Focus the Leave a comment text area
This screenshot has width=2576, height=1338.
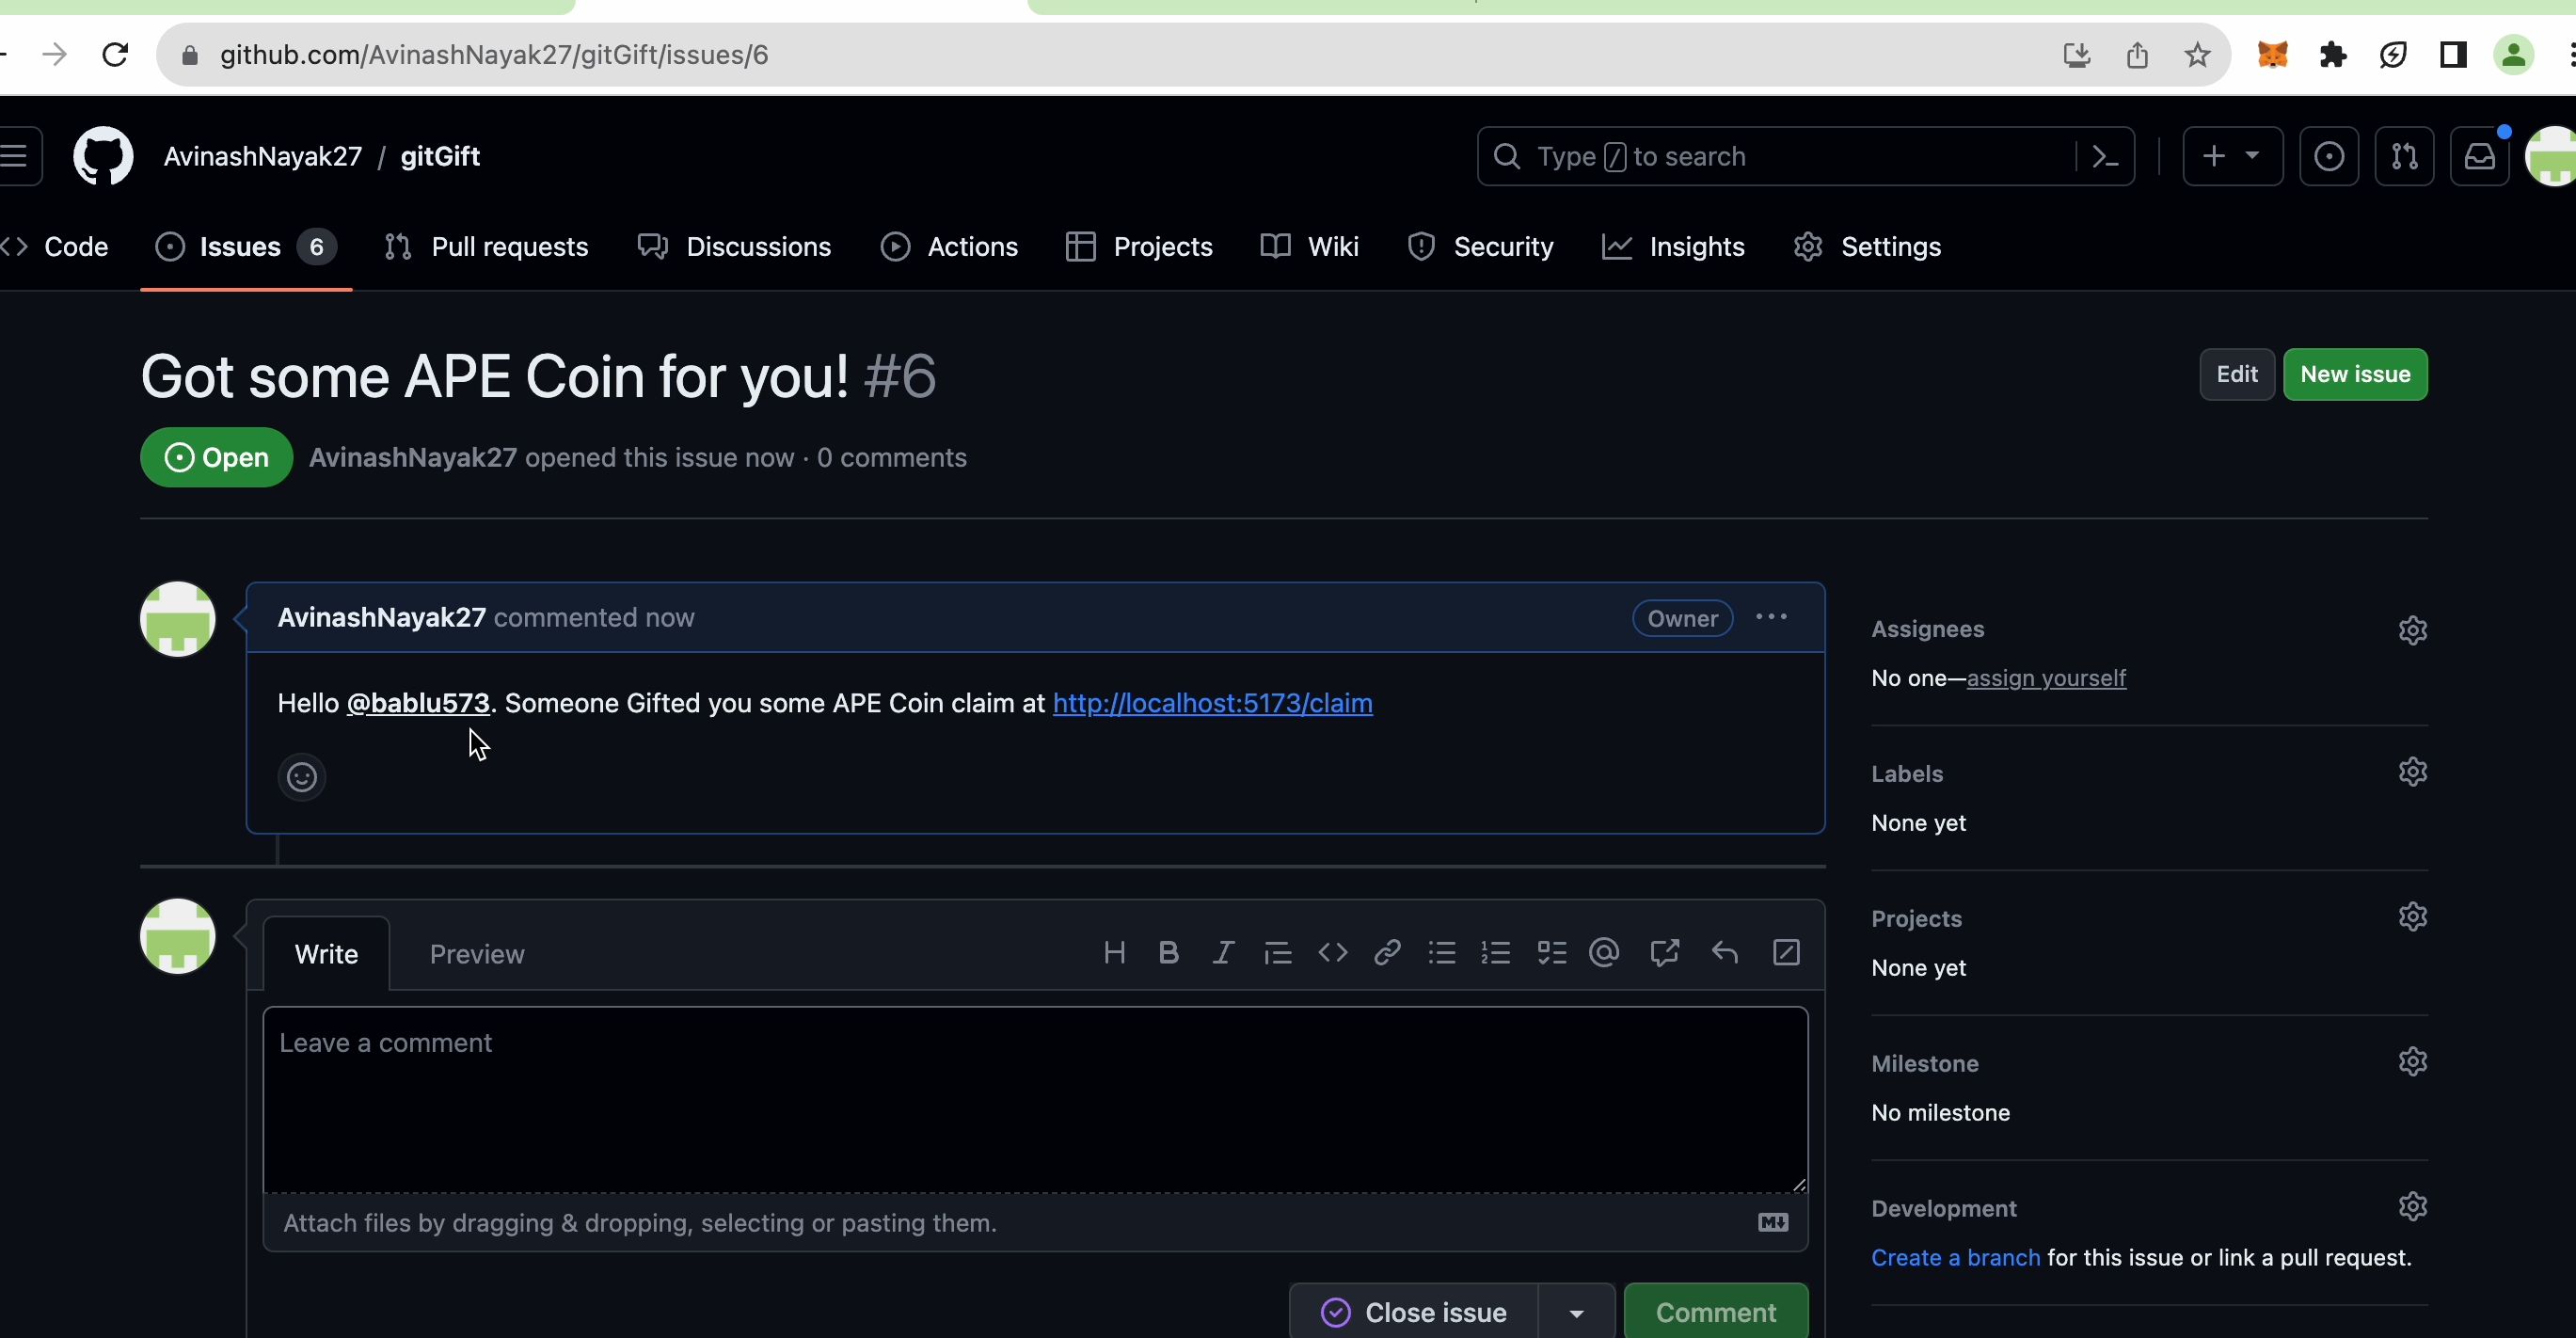point(1035,1100)
